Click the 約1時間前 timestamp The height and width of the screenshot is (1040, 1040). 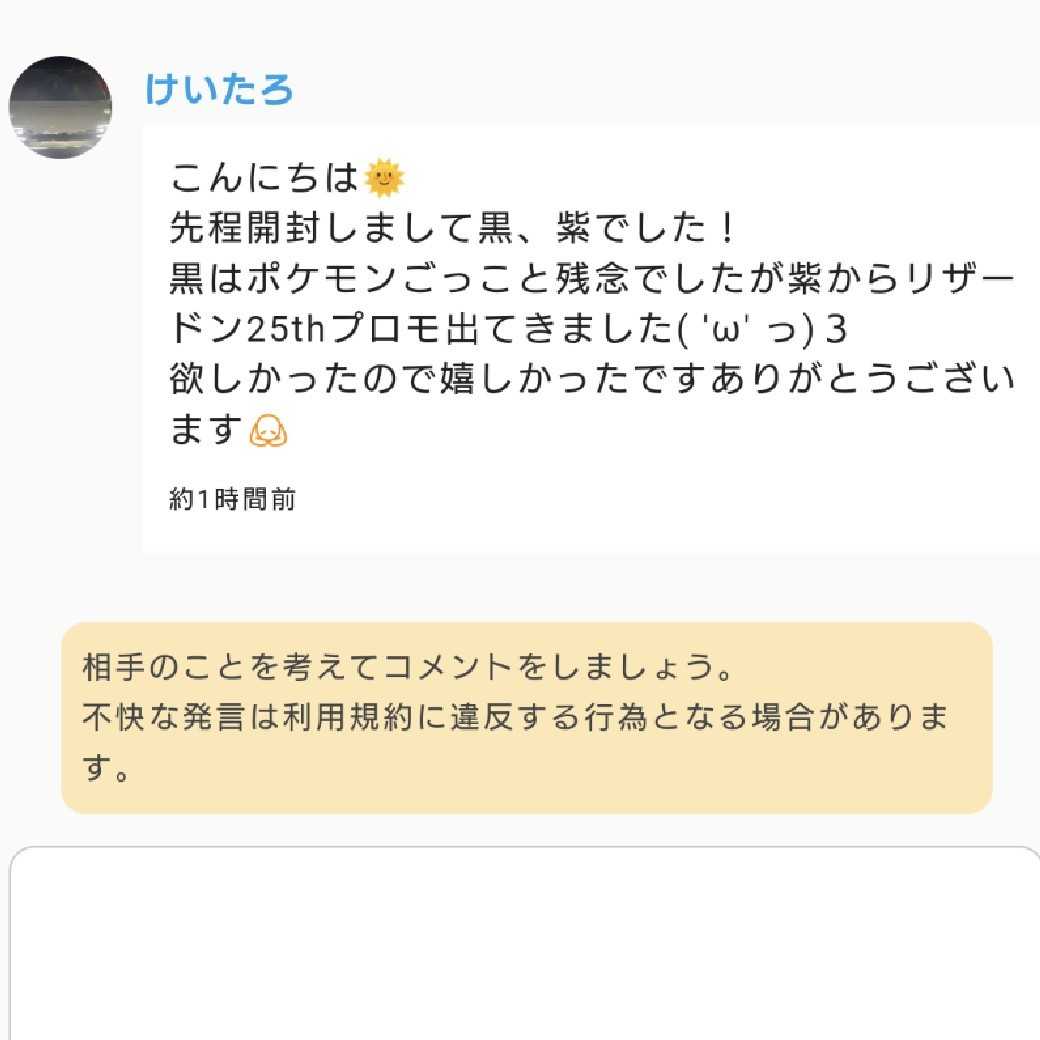tap(232, 499)
